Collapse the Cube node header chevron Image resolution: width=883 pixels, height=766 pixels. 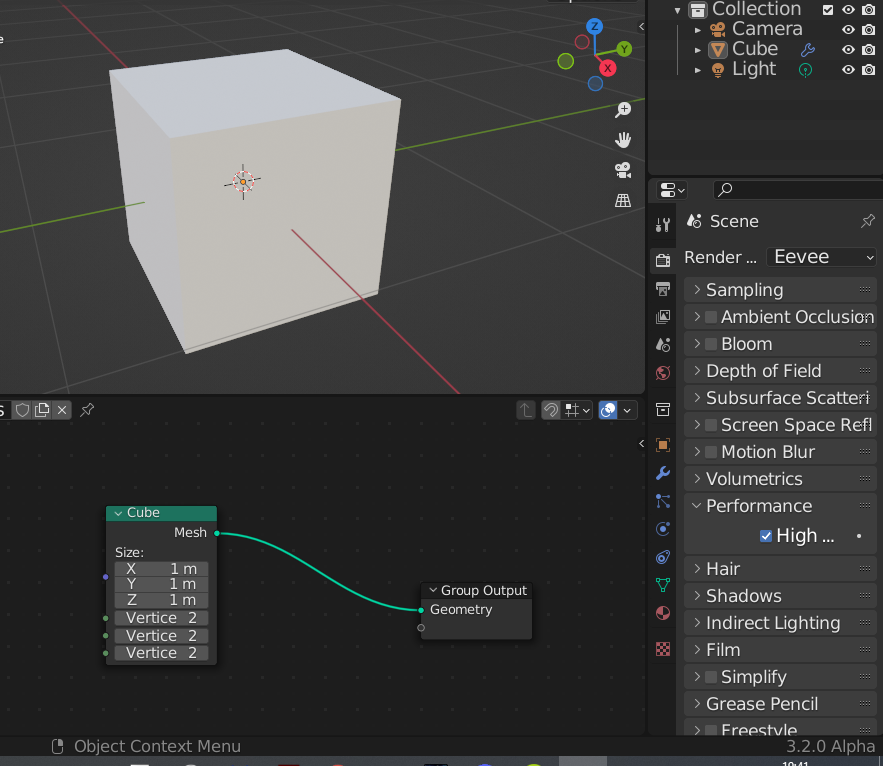click(118, 513)
